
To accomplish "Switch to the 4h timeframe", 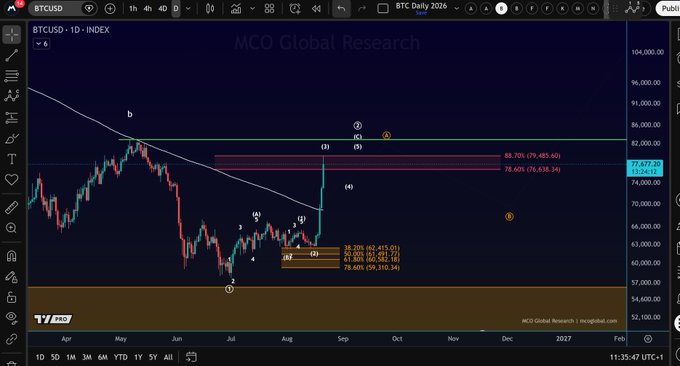I will [x=147, y=9].
